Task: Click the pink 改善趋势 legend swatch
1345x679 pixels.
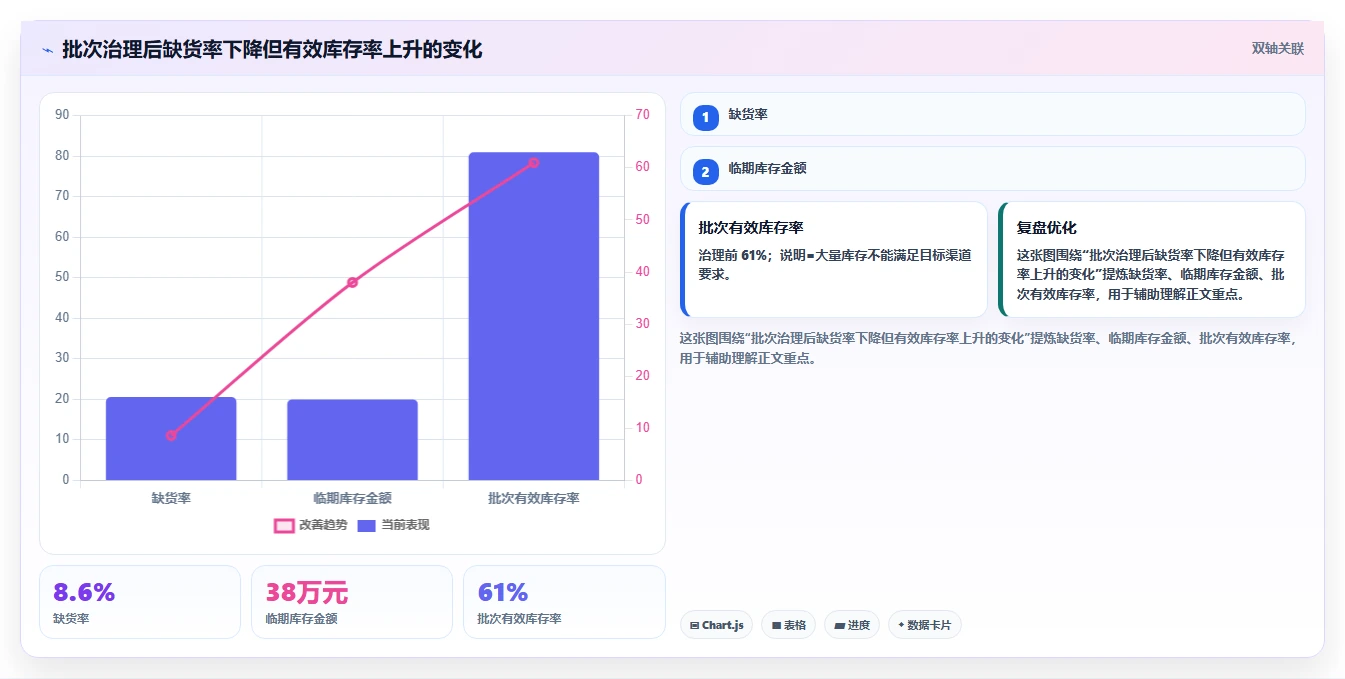Action: tap(284, 525)
